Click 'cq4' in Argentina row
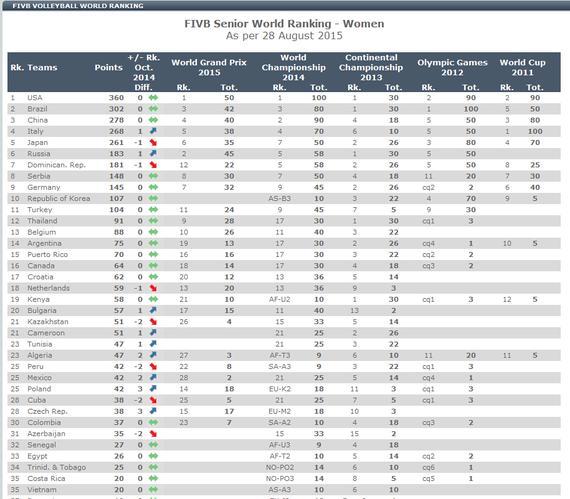The width and height of the screenshot is (570, 499). (429, 244)
